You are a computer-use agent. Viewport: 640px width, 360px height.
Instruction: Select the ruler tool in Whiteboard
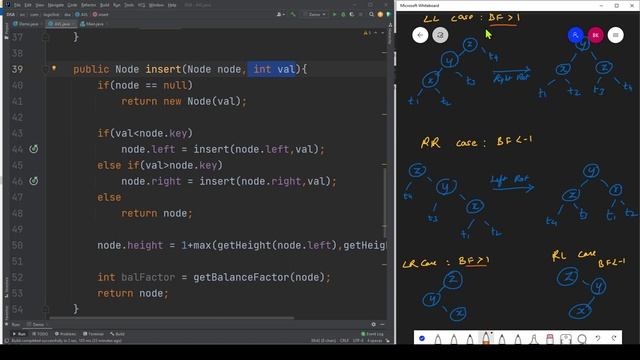[566, 338]
